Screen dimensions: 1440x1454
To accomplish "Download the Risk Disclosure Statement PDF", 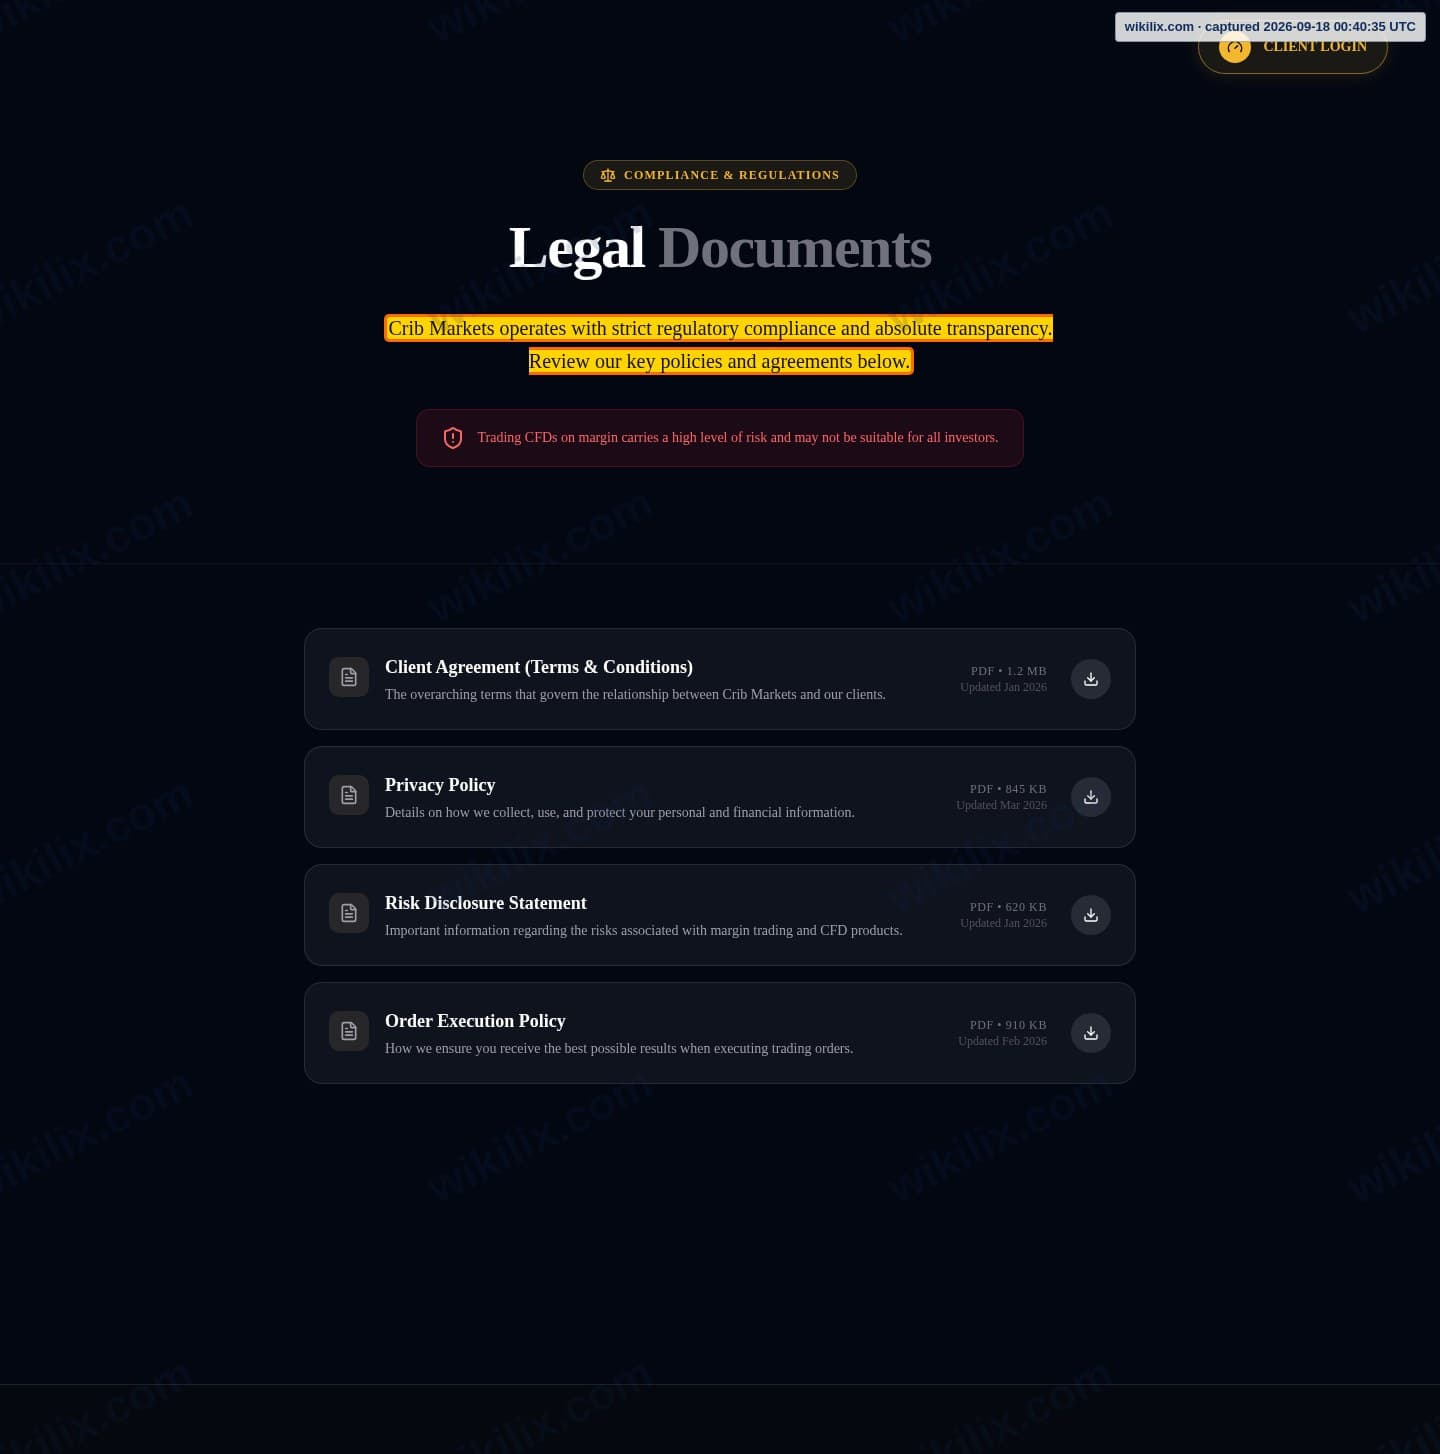I will coord(1091,915).
